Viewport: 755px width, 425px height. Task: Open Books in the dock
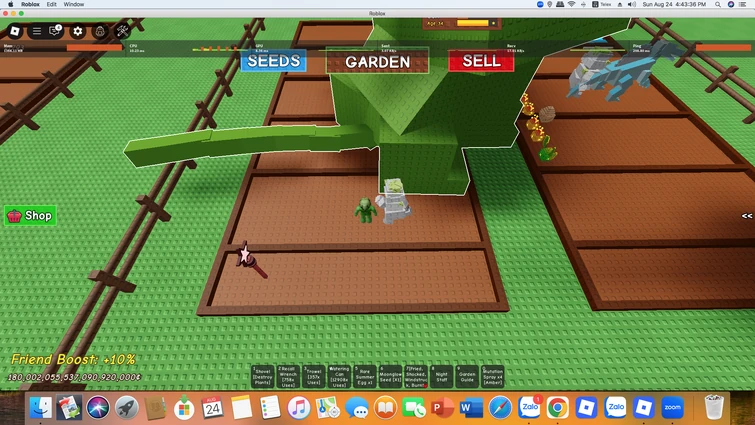pyautogui.click(x=385, y=408)
